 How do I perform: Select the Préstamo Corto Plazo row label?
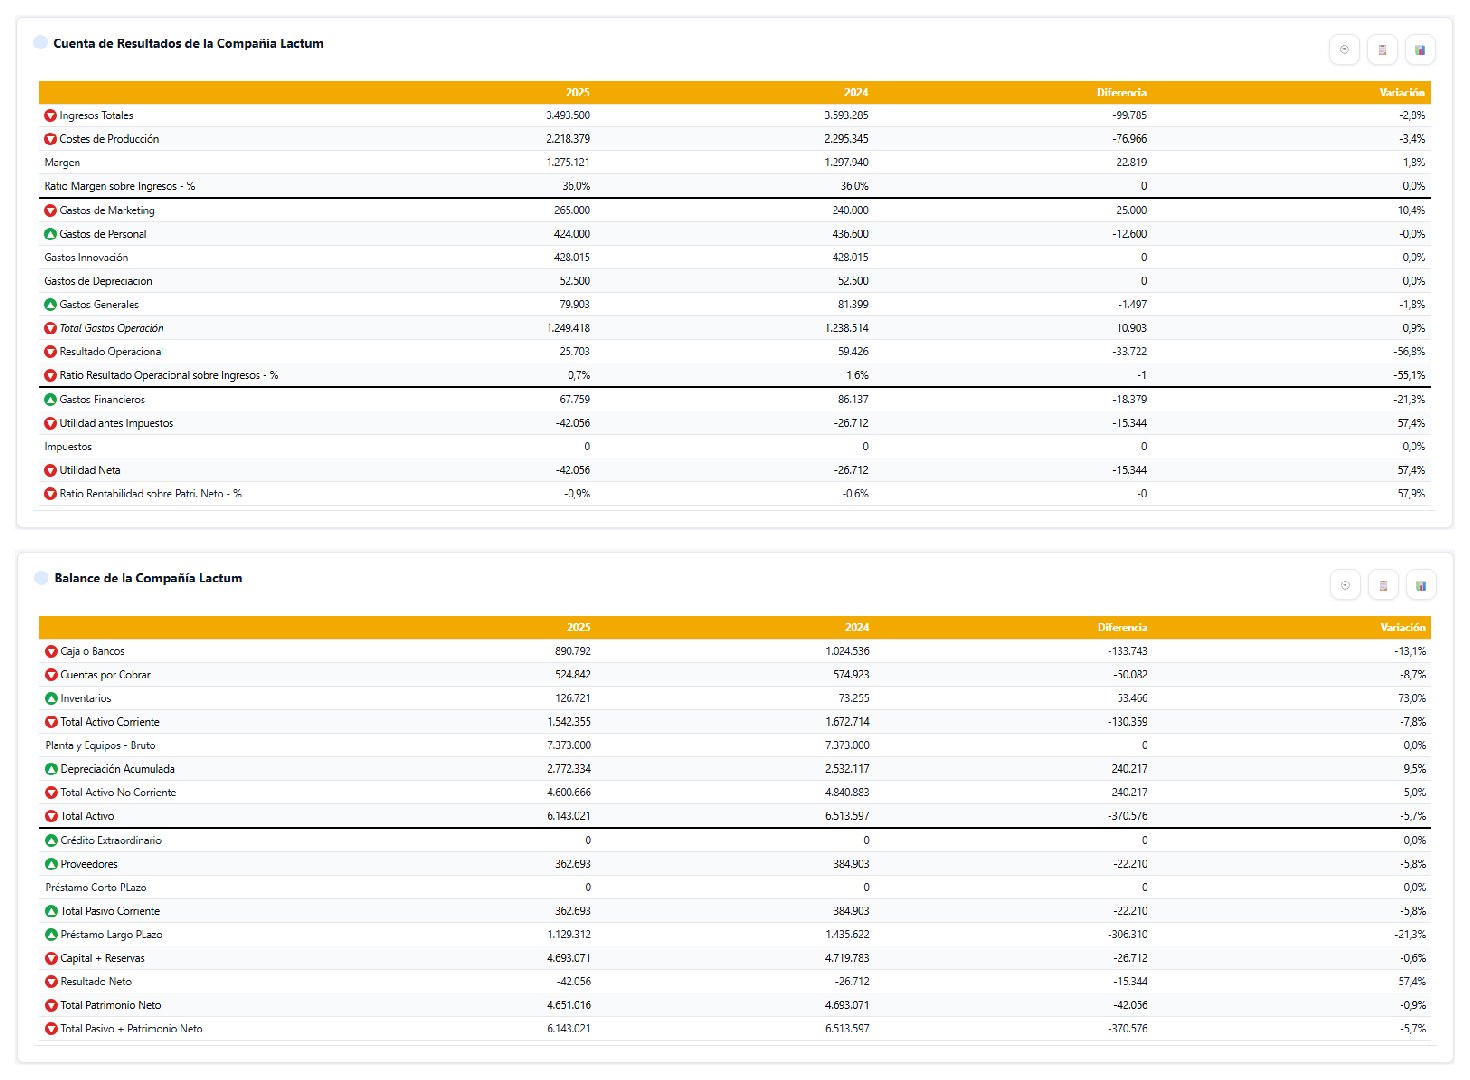(x=96, y=888)
